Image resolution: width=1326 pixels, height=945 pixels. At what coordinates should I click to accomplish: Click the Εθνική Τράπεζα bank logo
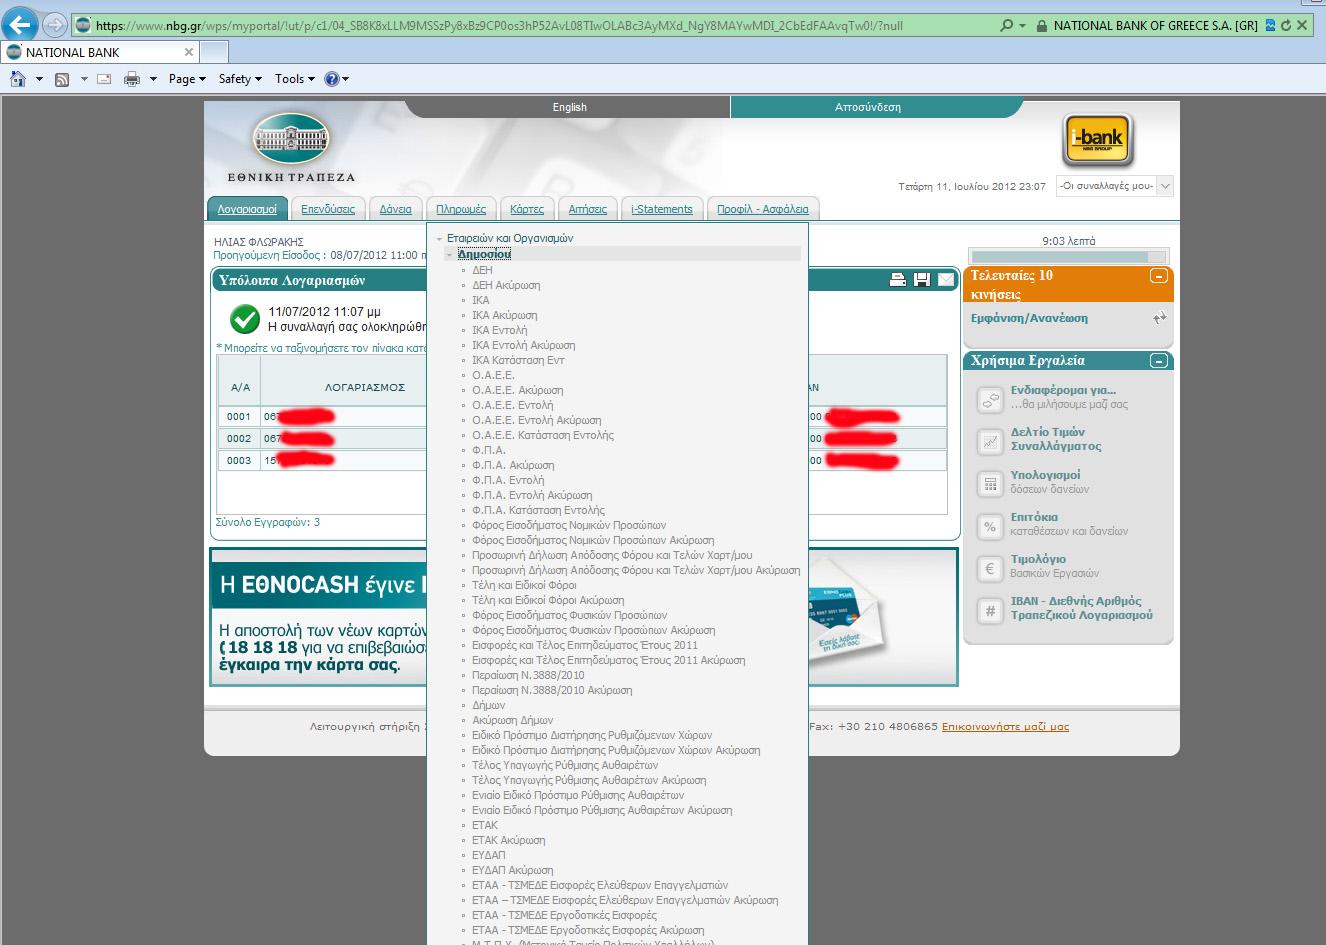[x=291, y=146]
